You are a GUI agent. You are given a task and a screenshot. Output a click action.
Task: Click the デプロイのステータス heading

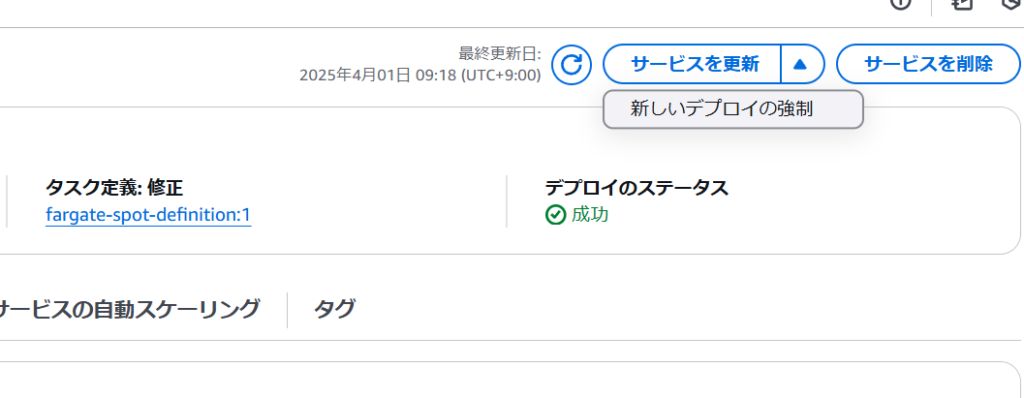[x=637, y=188]
